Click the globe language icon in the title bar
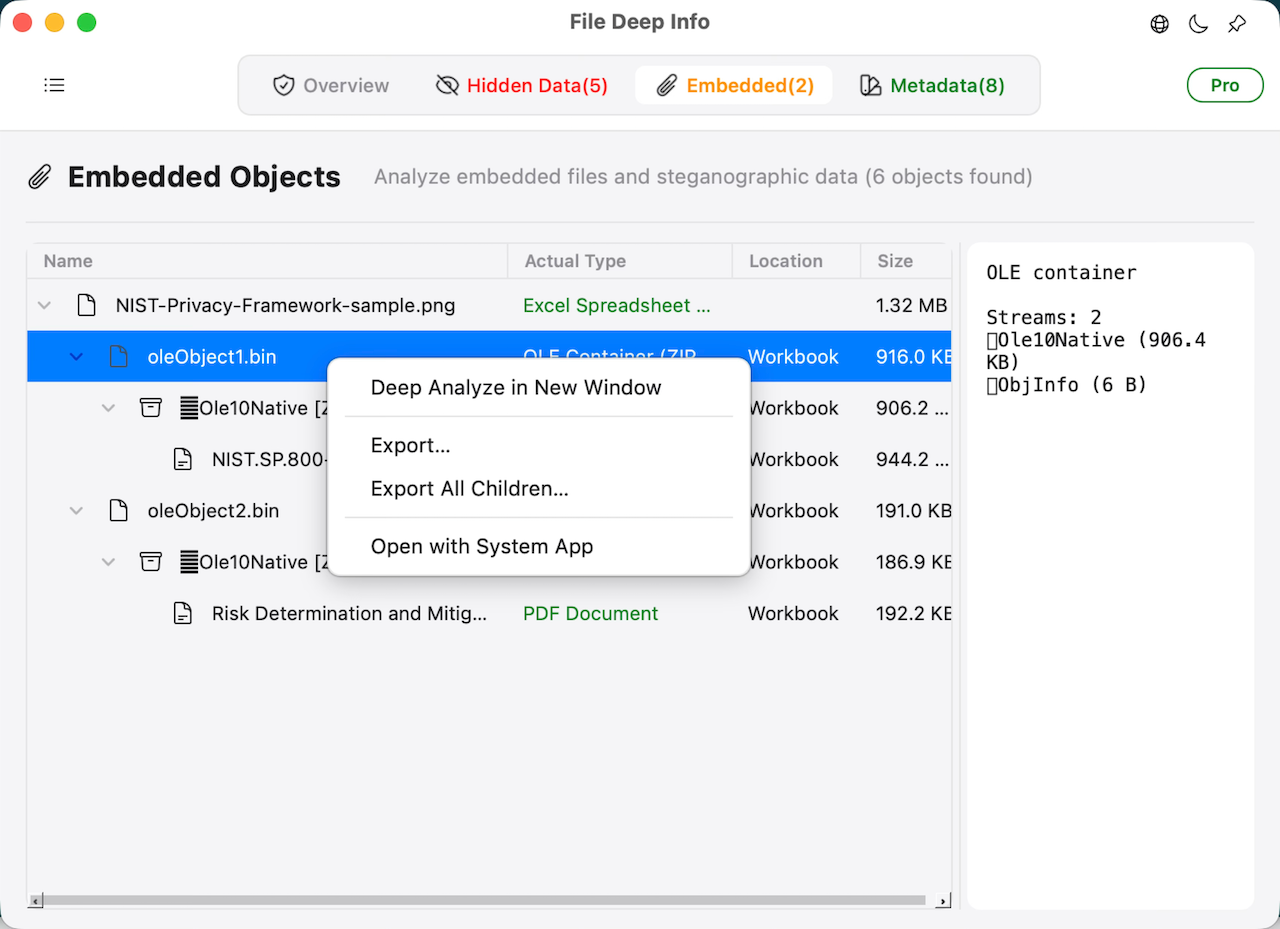The image size is (1280, 929). point(1159,23)
